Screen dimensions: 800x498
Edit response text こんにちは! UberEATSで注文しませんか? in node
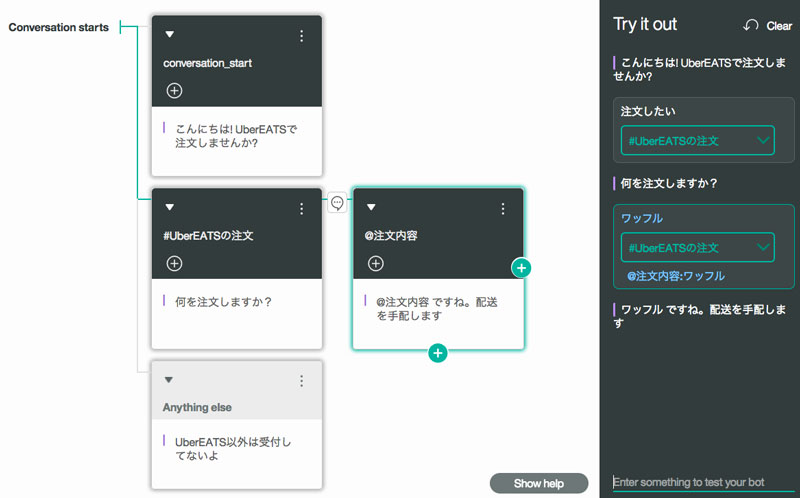tap(236, 136)
